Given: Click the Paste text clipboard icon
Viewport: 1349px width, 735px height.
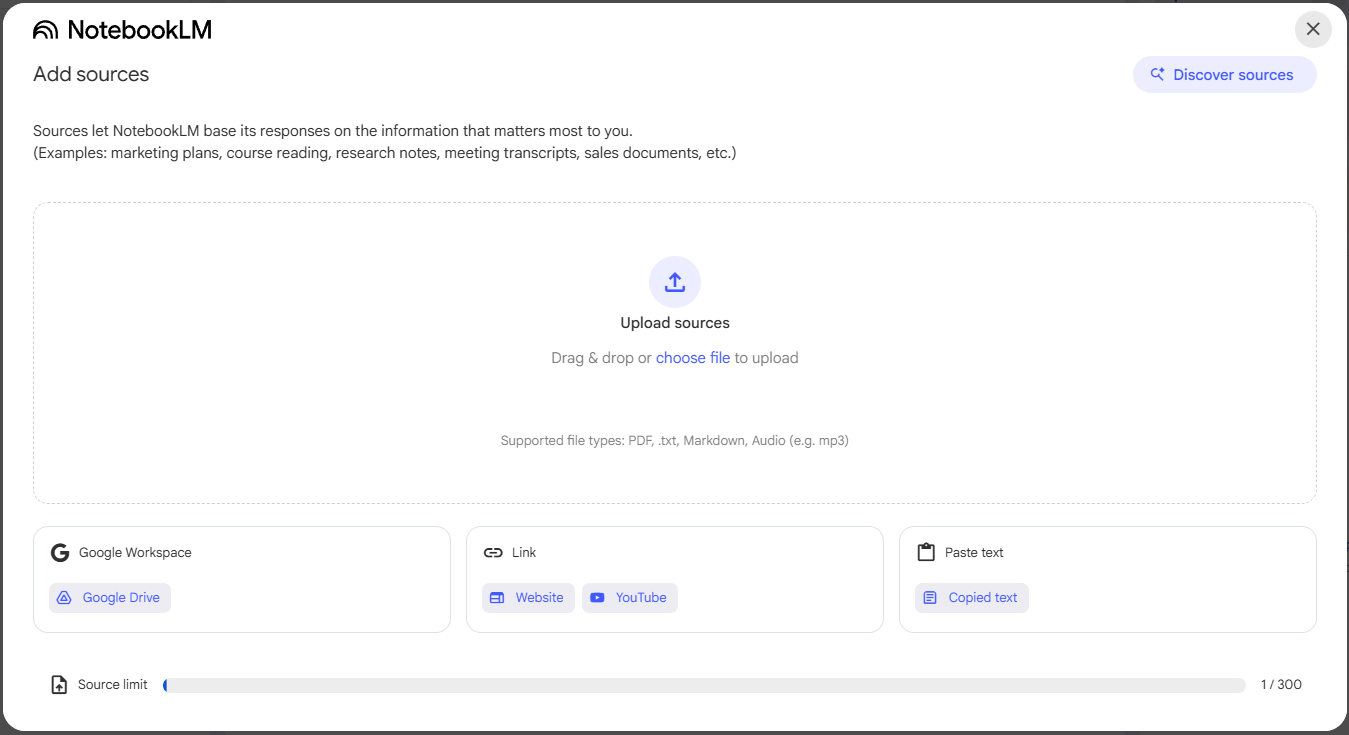Looking at the screenshot, I should (x=926, y=553).
